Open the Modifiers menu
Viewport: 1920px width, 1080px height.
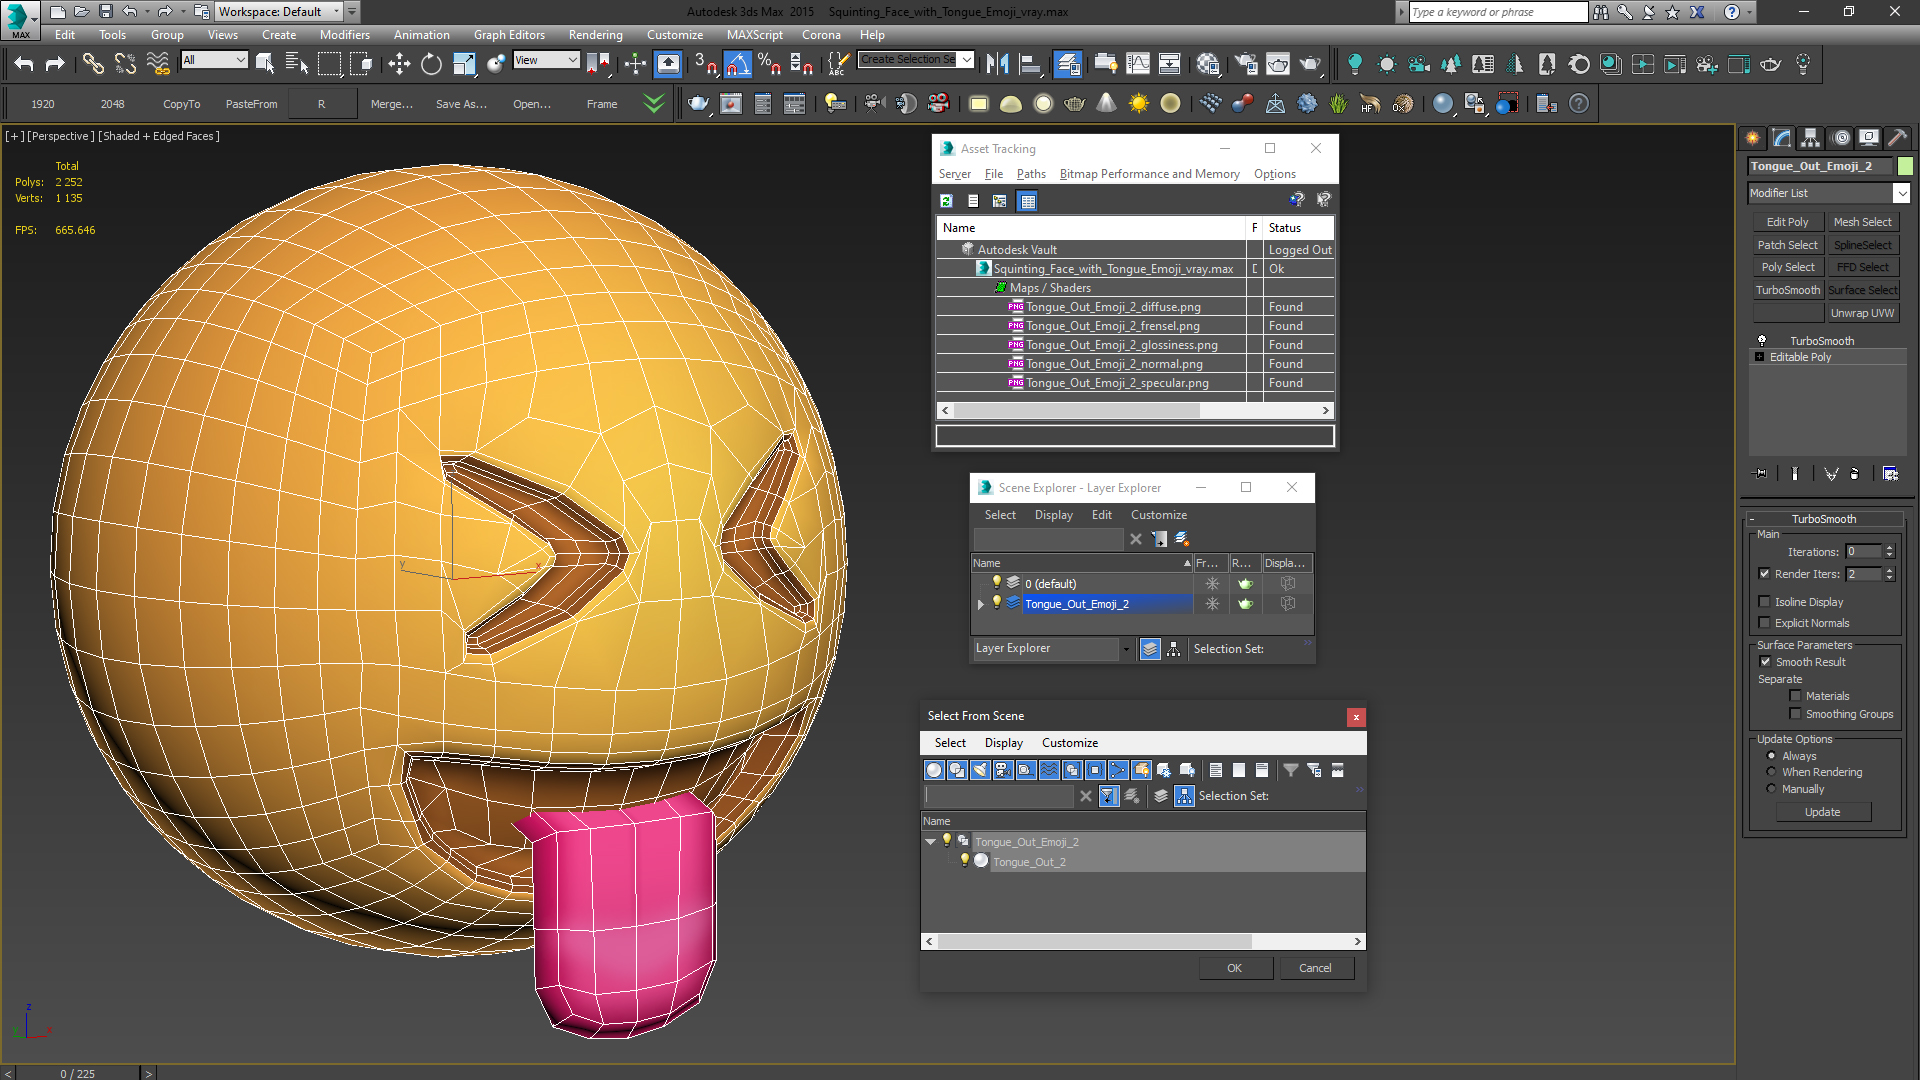pos(344,35)
